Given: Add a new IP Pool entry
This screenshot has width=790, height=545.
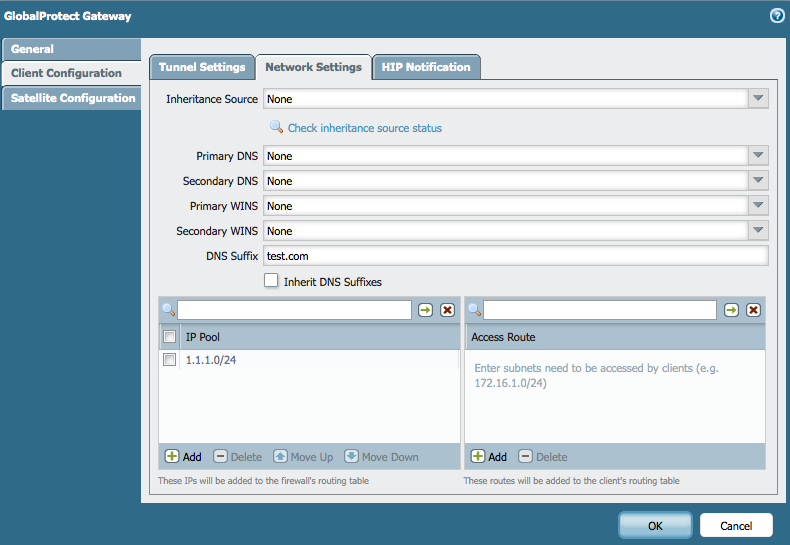Looking at the screenshot, I should tap(183, 457).
